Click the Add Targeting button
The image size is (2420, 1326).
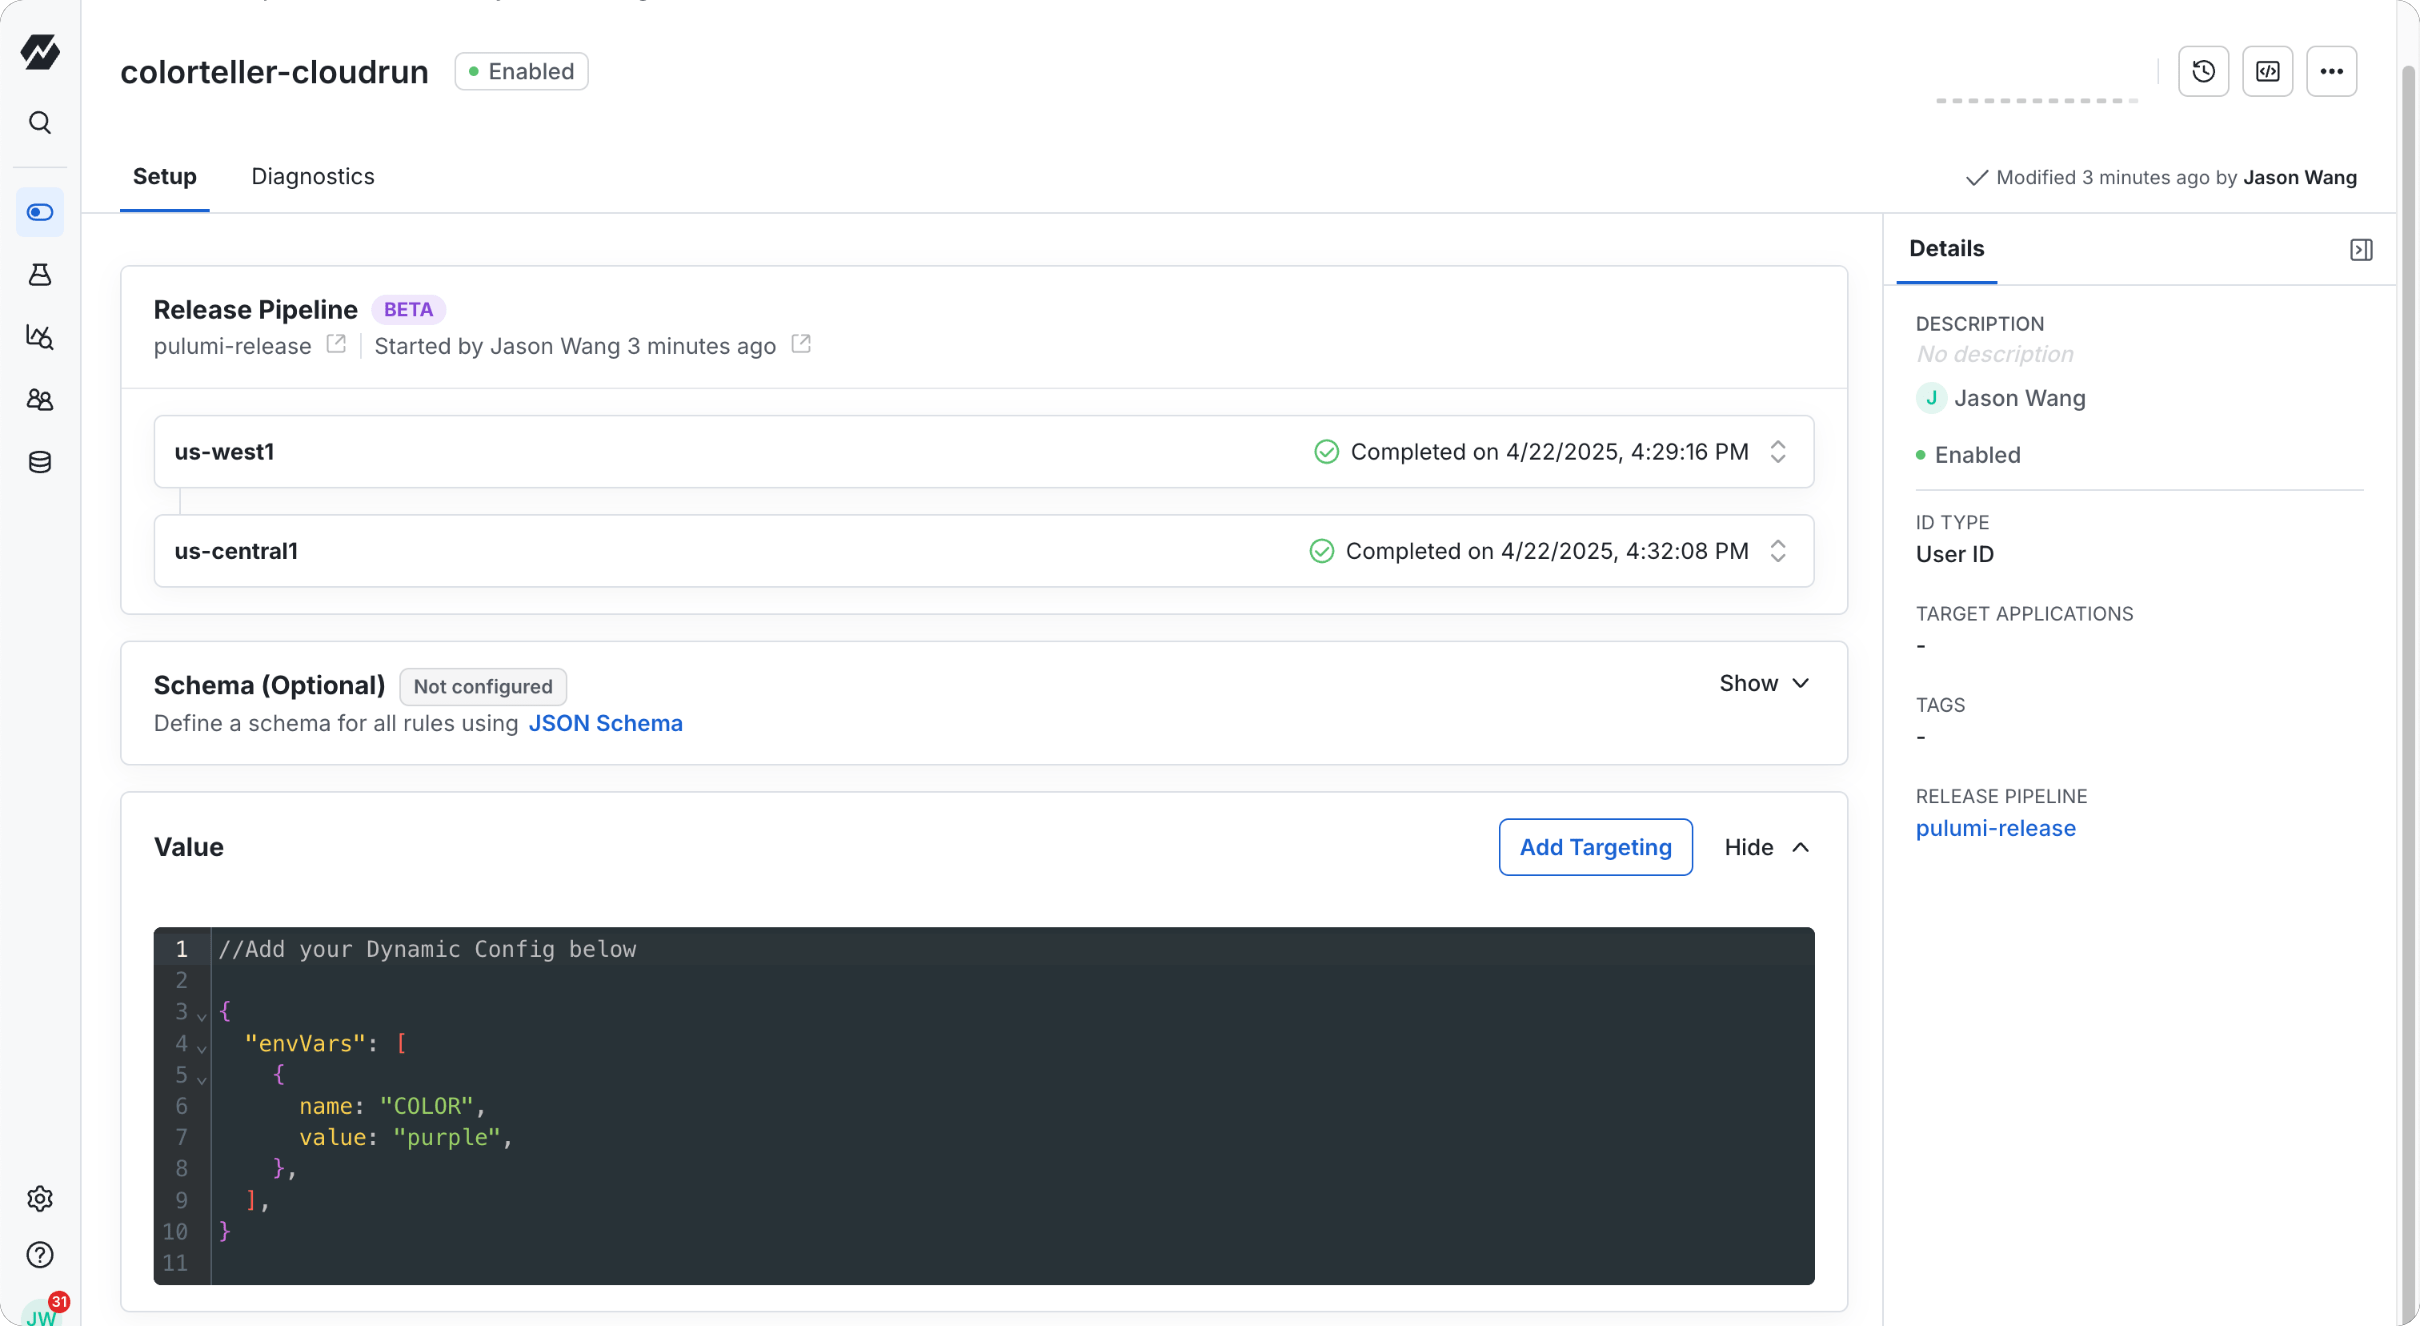coord(1595,847)
